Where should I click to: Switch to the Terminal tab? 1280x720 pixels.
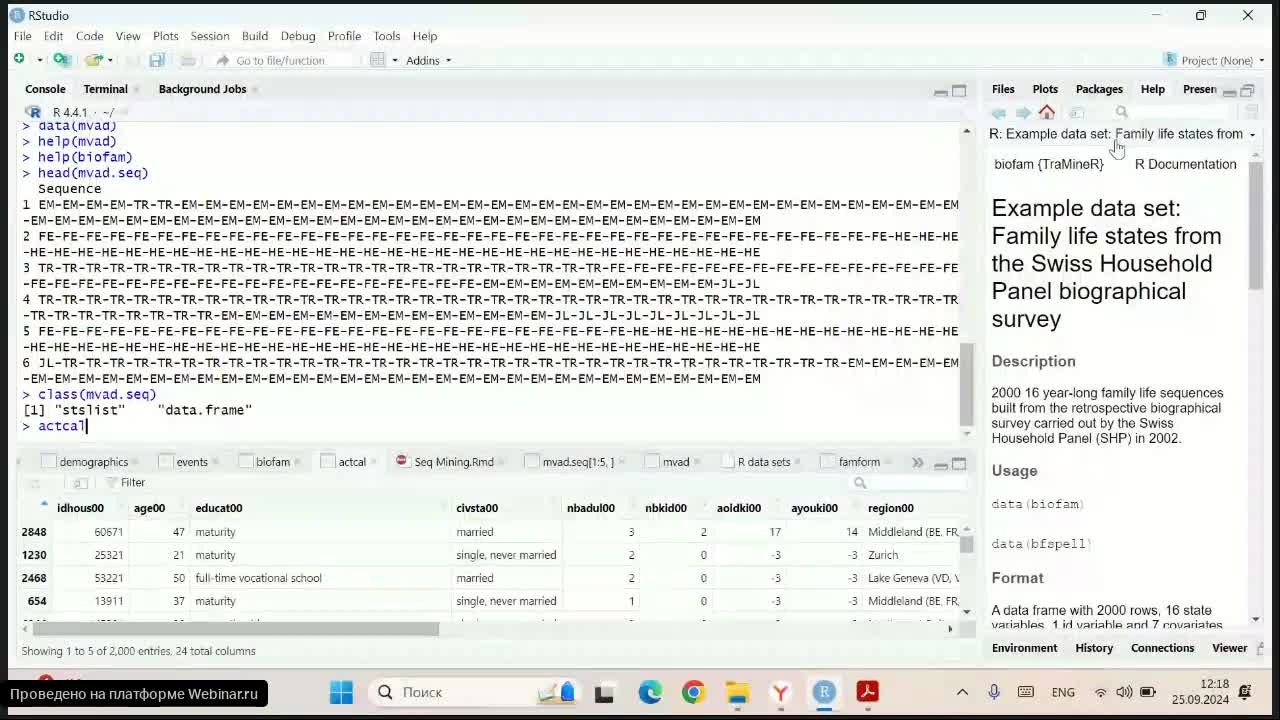(105, 89)
